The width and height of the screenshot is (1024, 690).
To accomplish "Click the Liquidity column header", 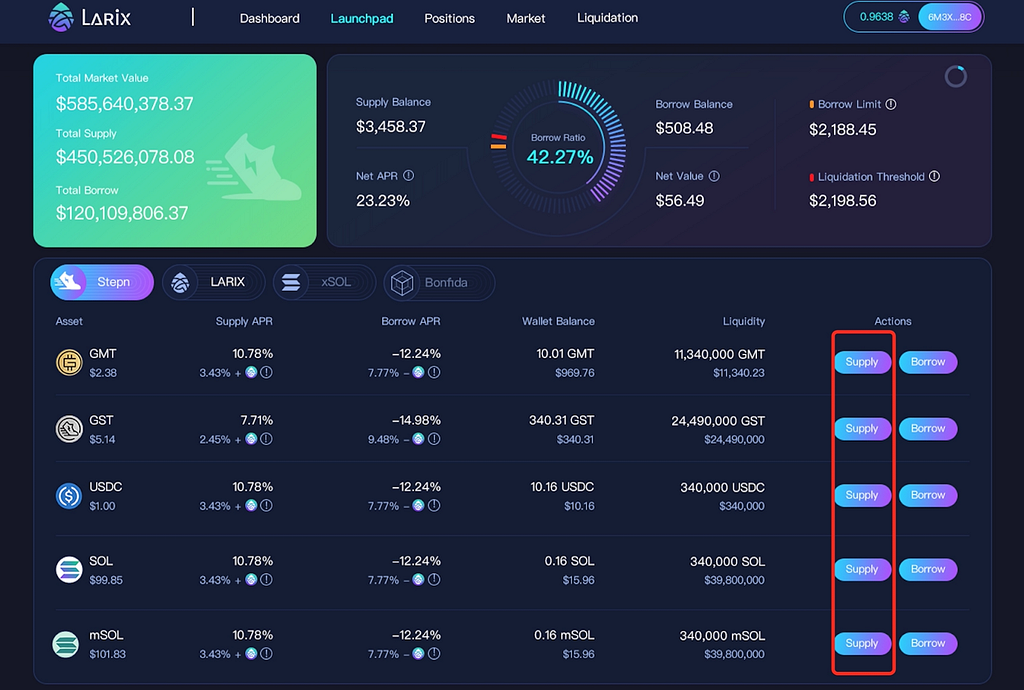I will point(744,321).
